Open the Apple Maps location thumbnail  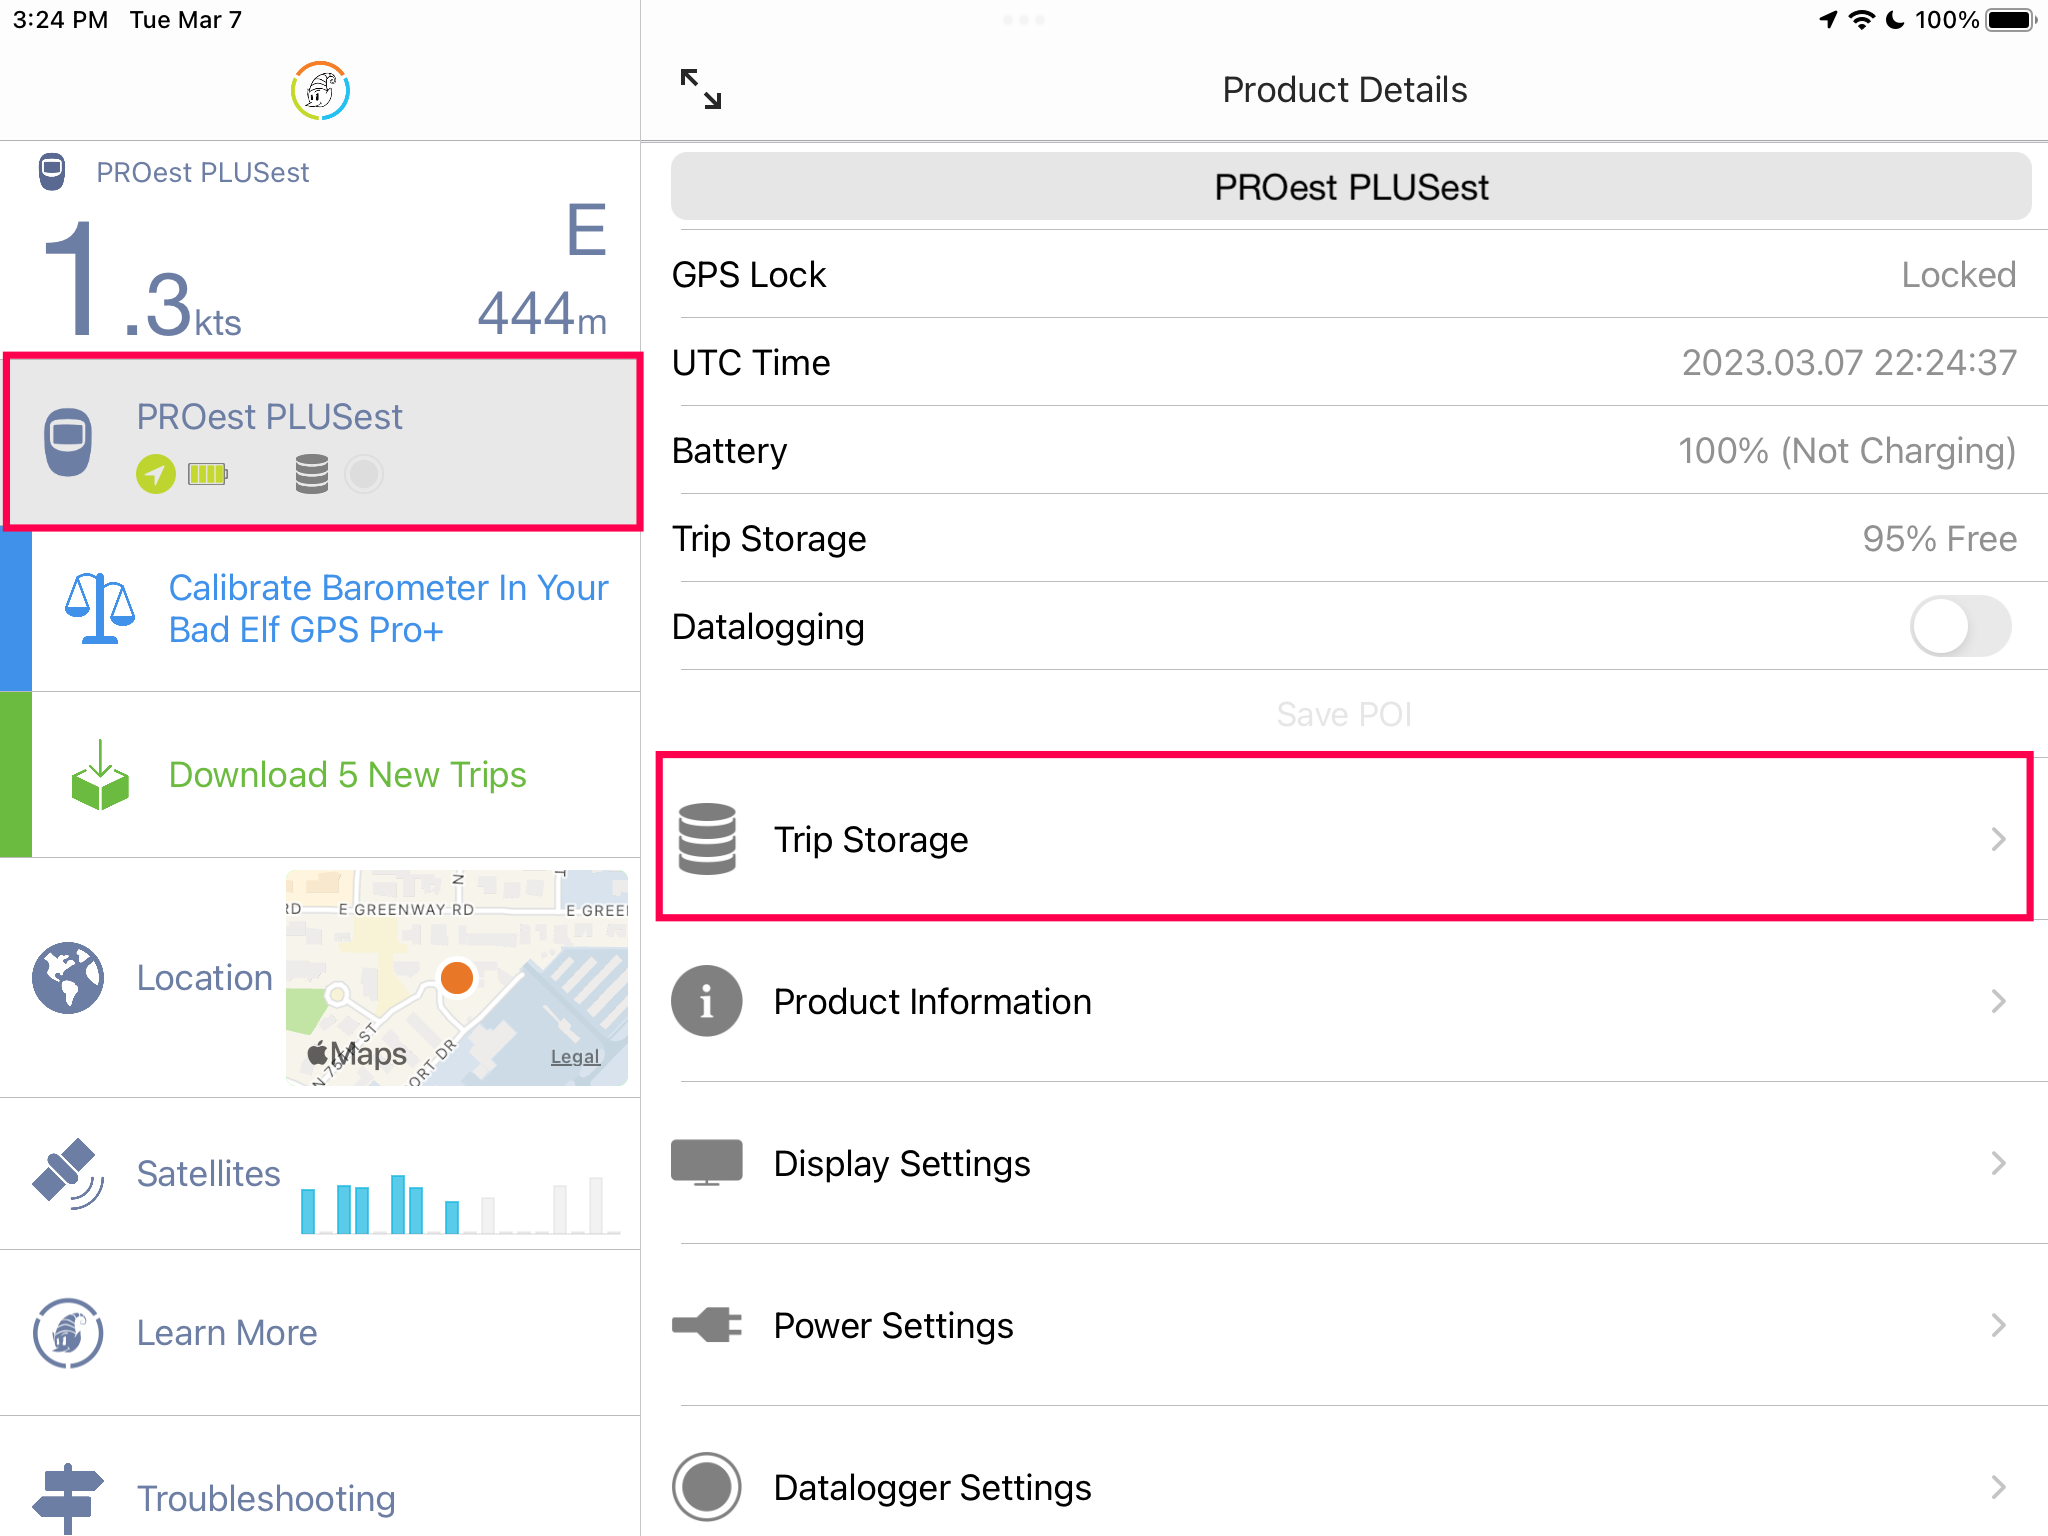click(x=456, y=978)
